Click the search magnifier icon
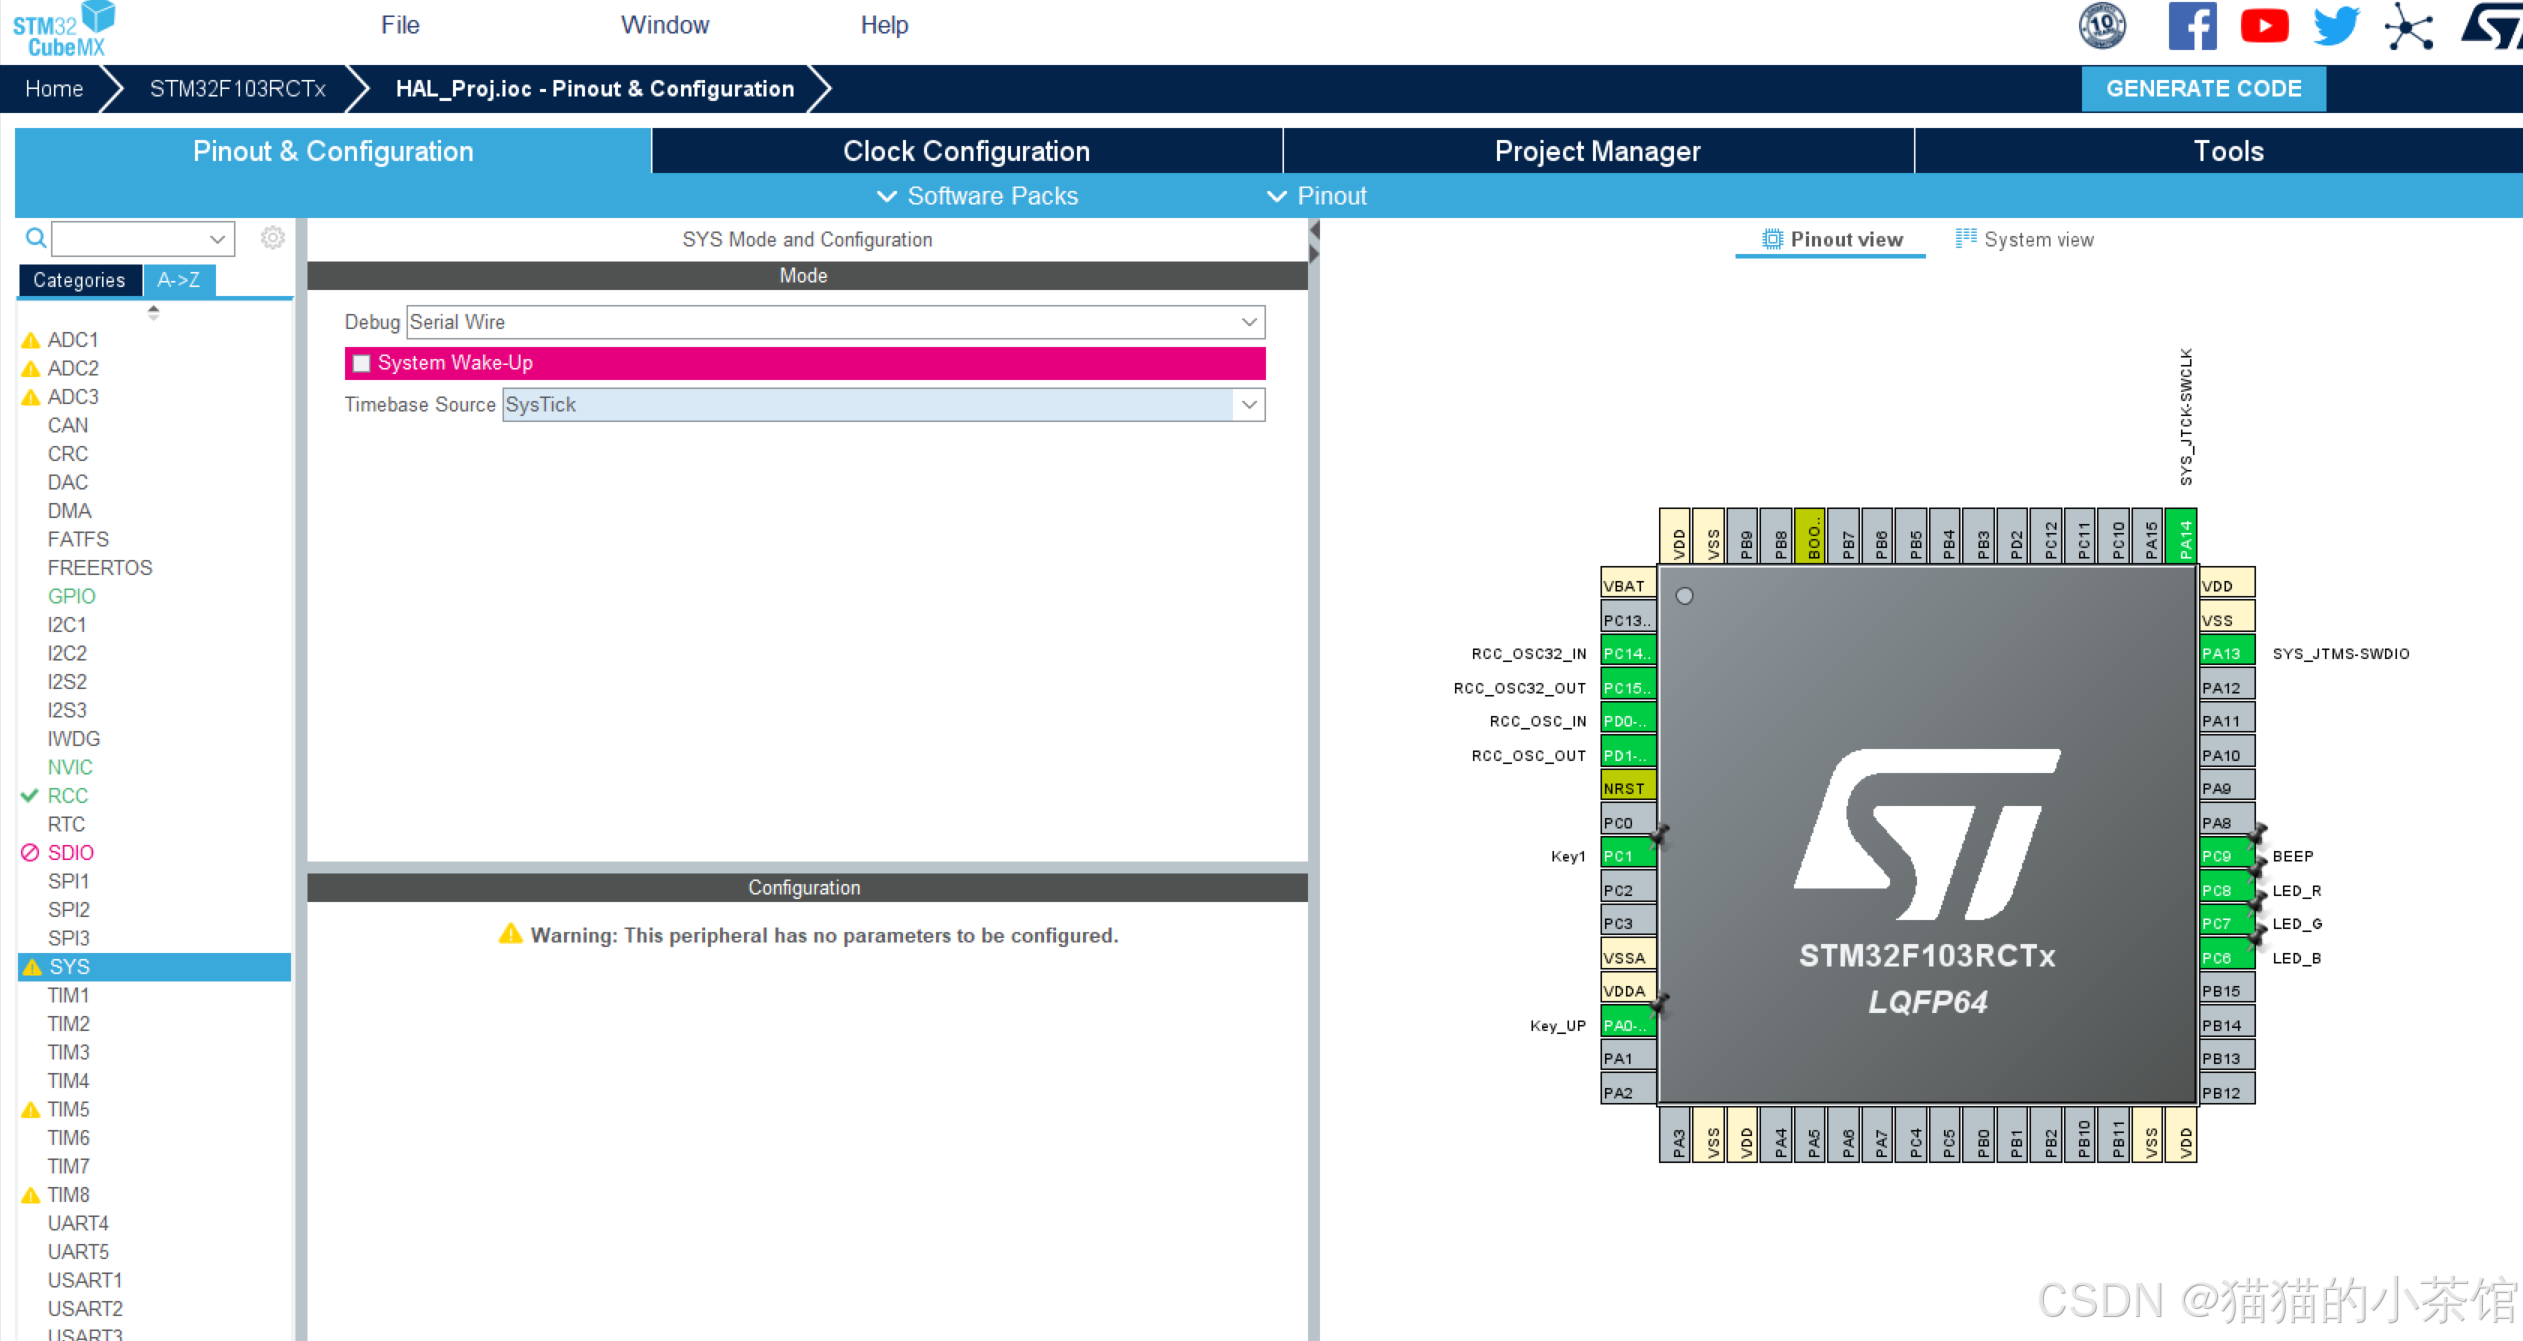Screen dimensions: 2523x1341 click(36, 238)
